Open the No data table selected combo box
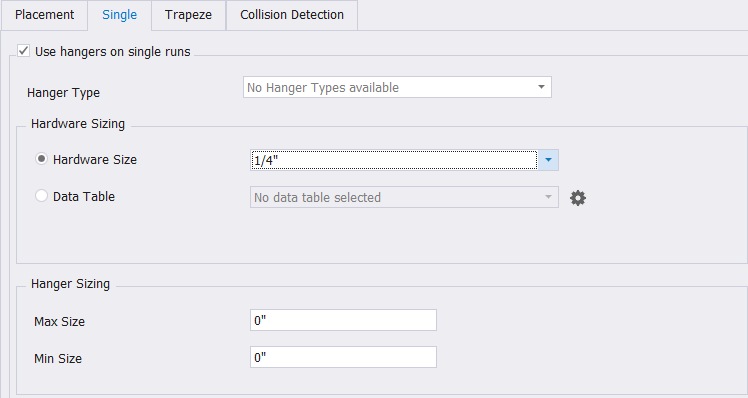The height and width of the screenshot is (398, 748). coord(404,197)
